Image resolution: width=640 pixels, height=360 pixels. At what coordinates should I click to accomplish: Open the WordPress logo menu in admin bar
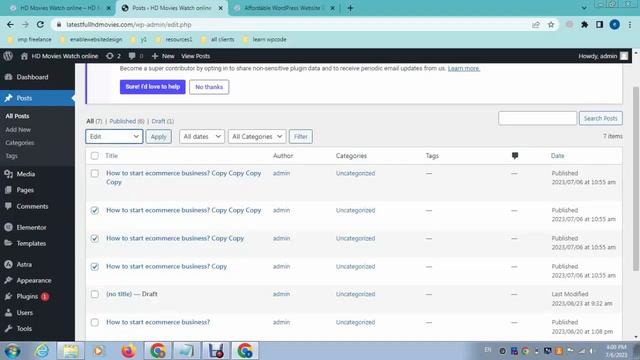point(8,56)
